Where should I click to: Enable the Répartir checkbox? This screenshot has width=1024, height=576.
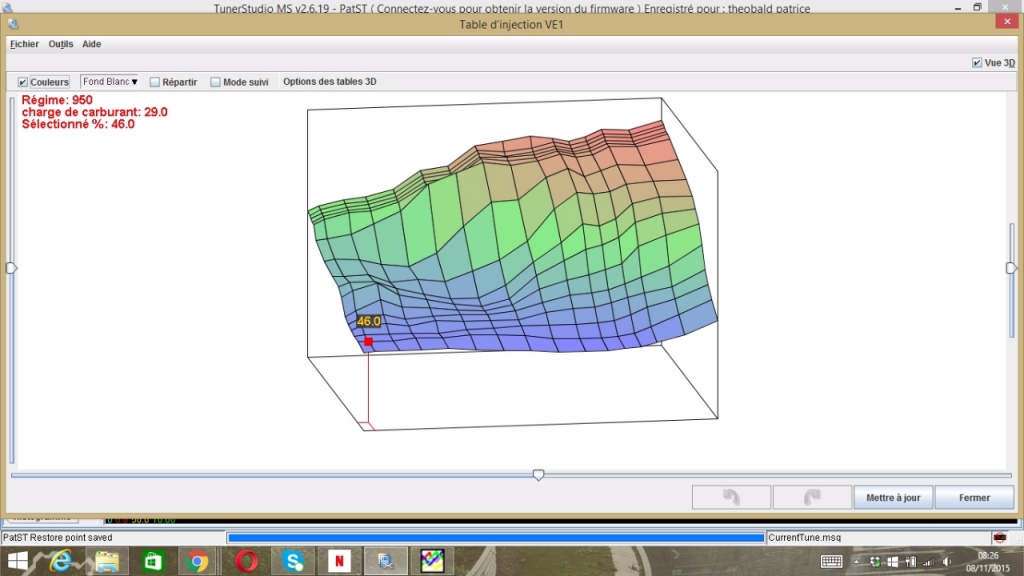click(155, 82)
